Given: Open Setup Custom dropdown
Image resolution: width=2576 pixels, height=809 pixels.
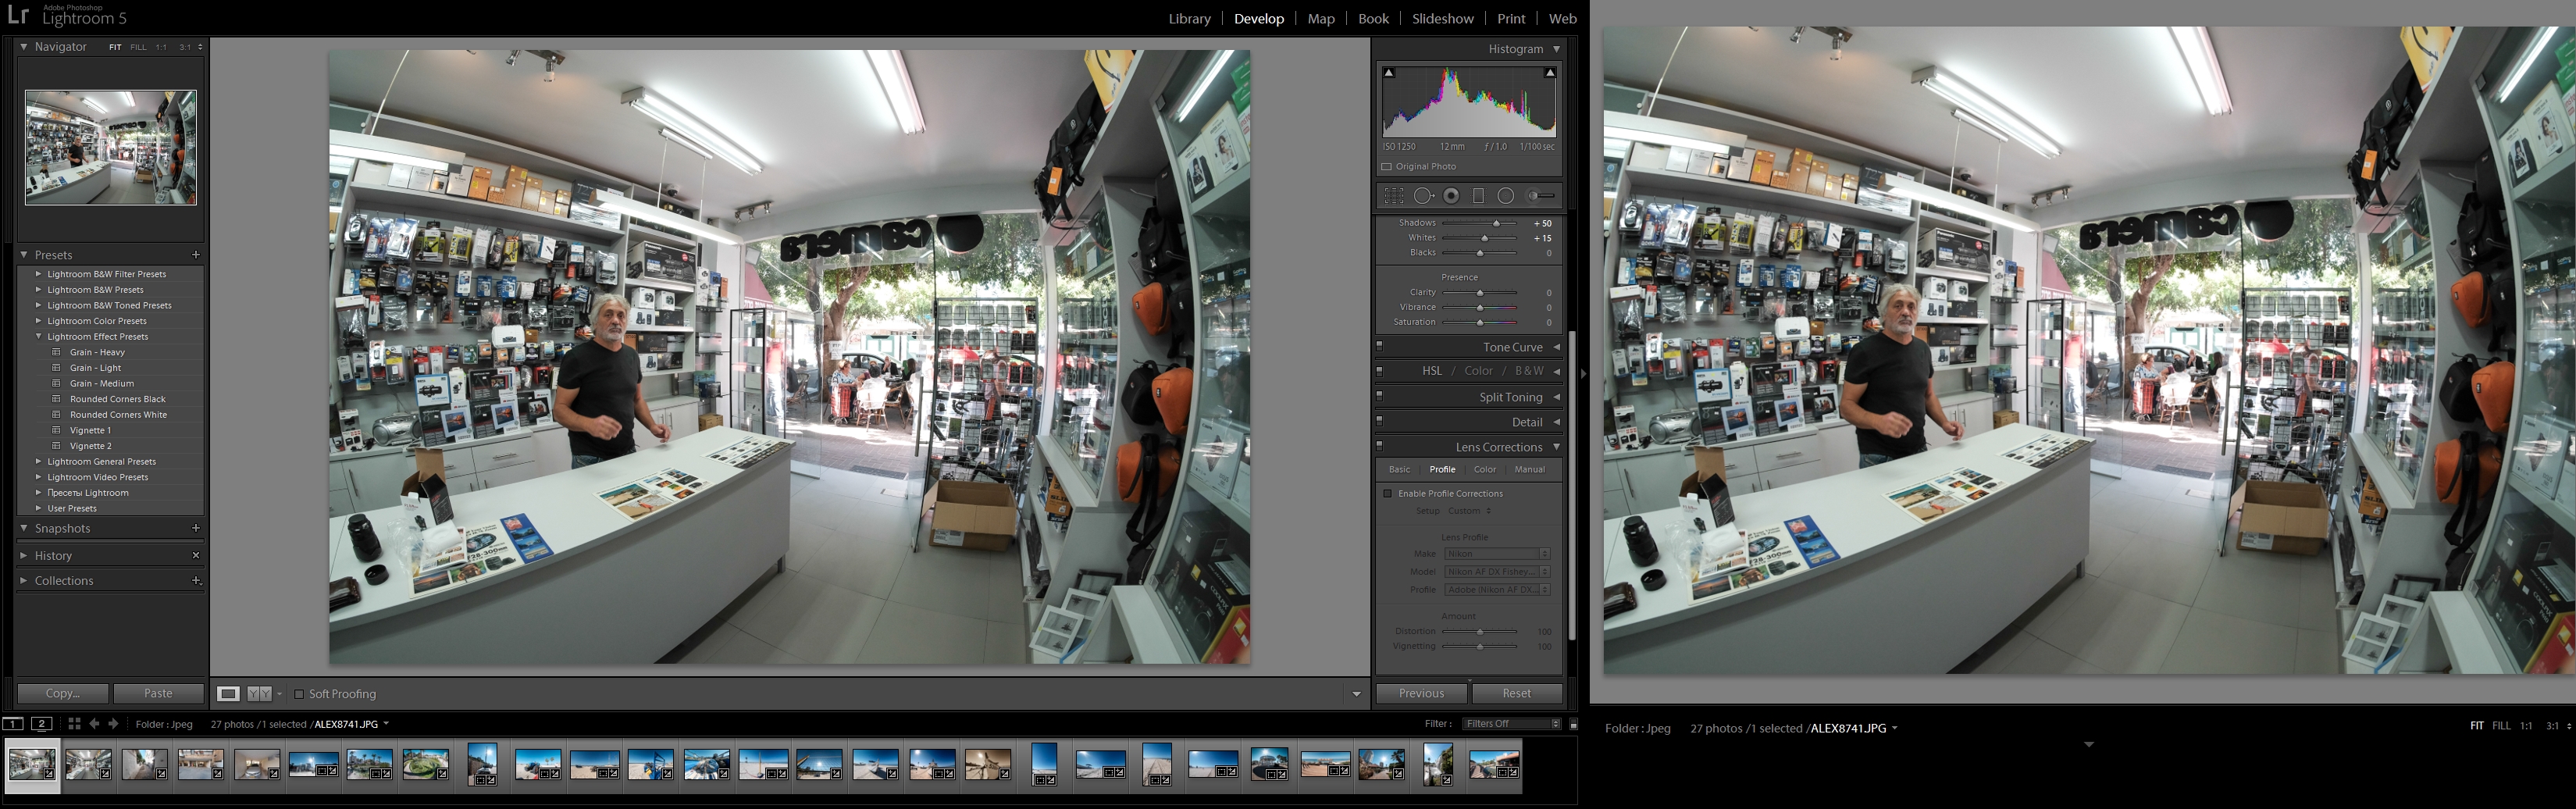Looking at the screenshot, I should pos(1469,511).
